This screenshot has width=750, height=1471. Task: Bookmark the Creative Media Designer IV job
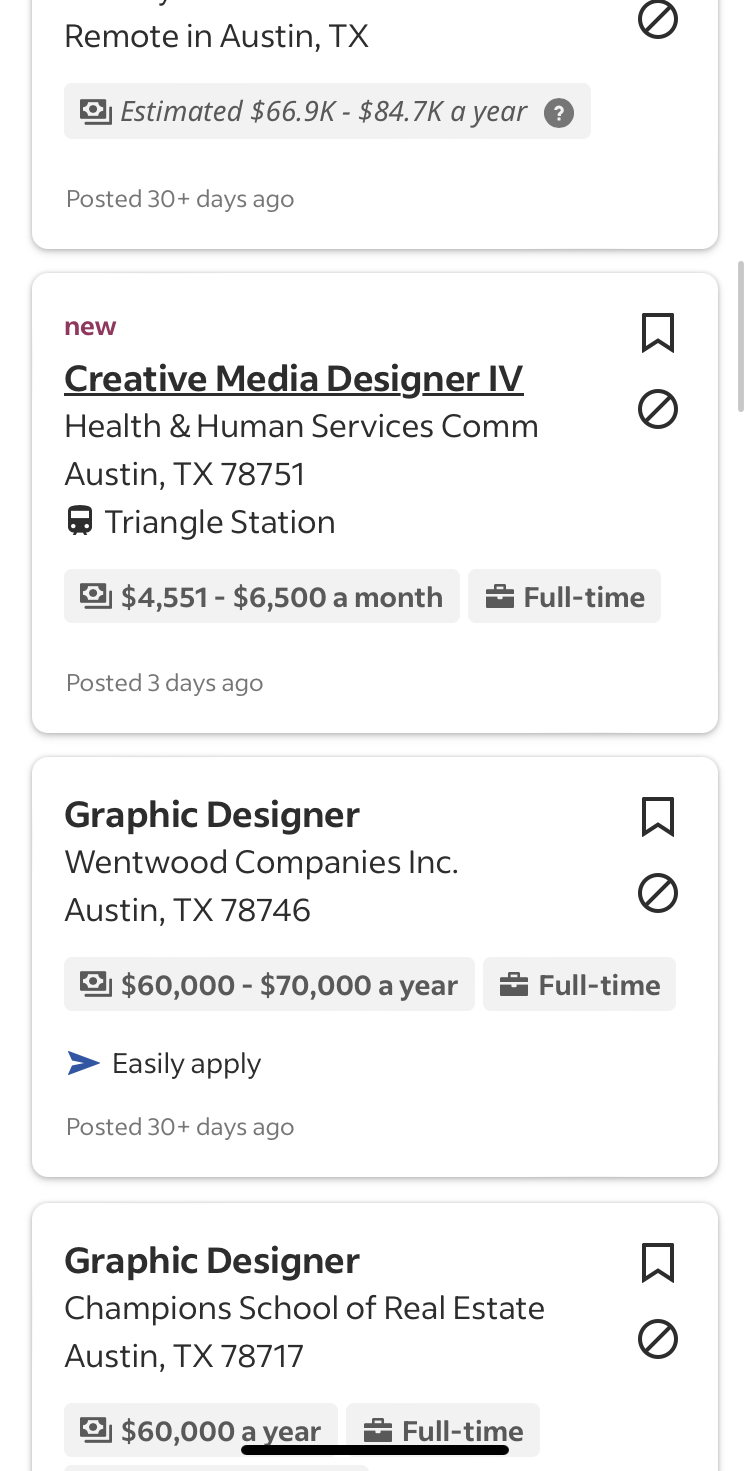(x=657, y=333)
